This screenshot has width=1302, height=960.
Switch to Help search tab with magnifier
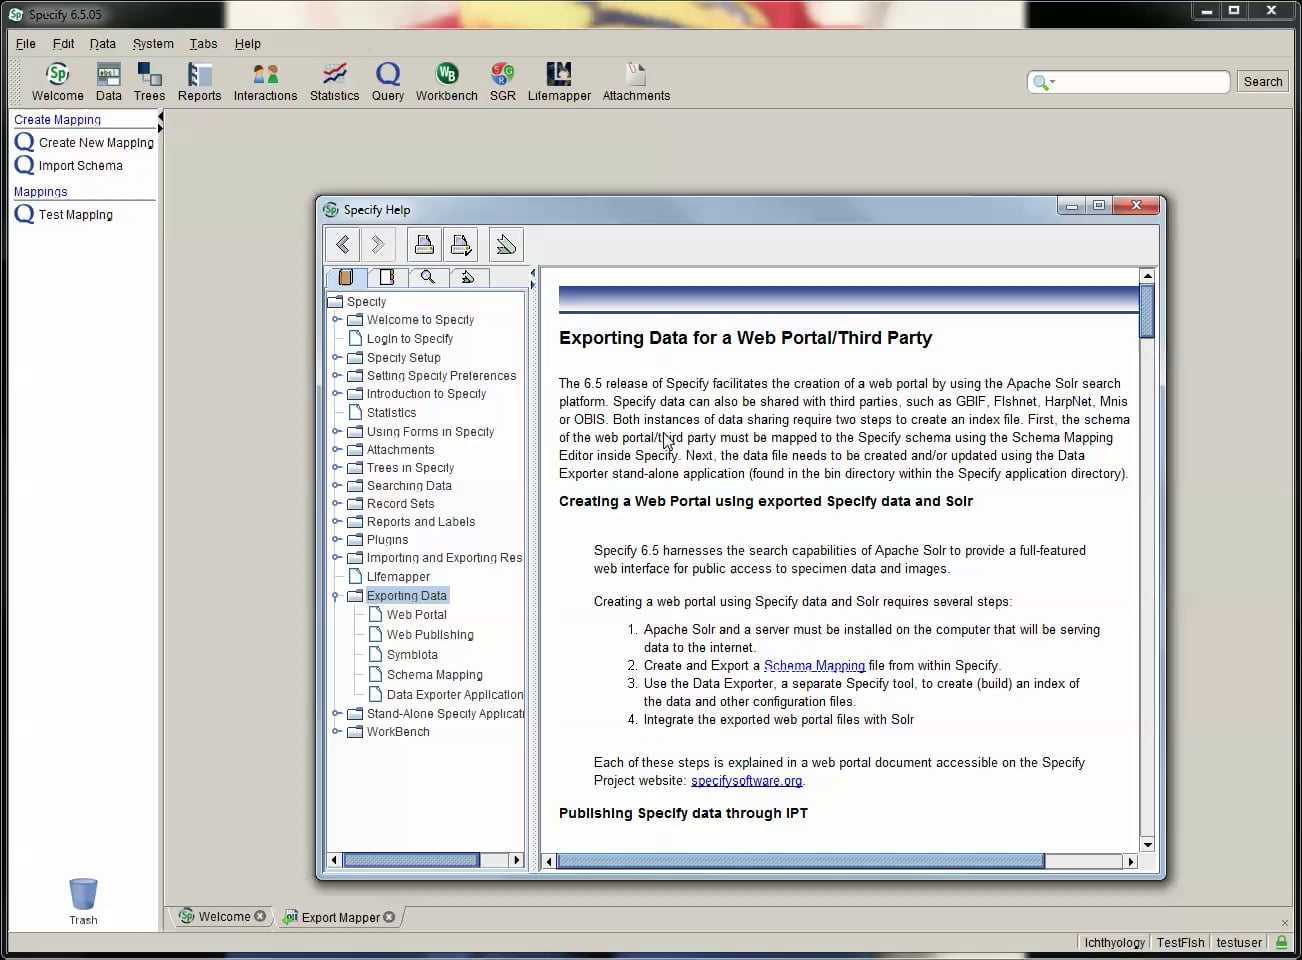[x=427, y=277]
